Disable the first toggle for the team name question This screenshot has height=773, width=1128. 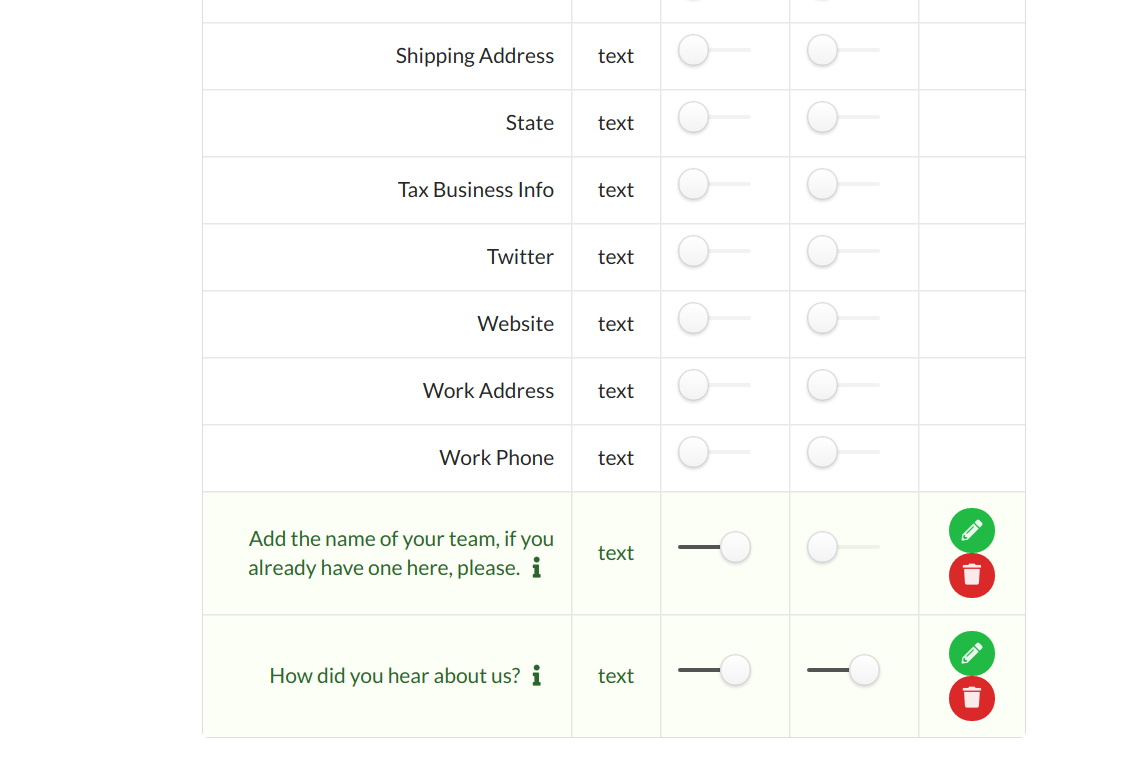714,547
